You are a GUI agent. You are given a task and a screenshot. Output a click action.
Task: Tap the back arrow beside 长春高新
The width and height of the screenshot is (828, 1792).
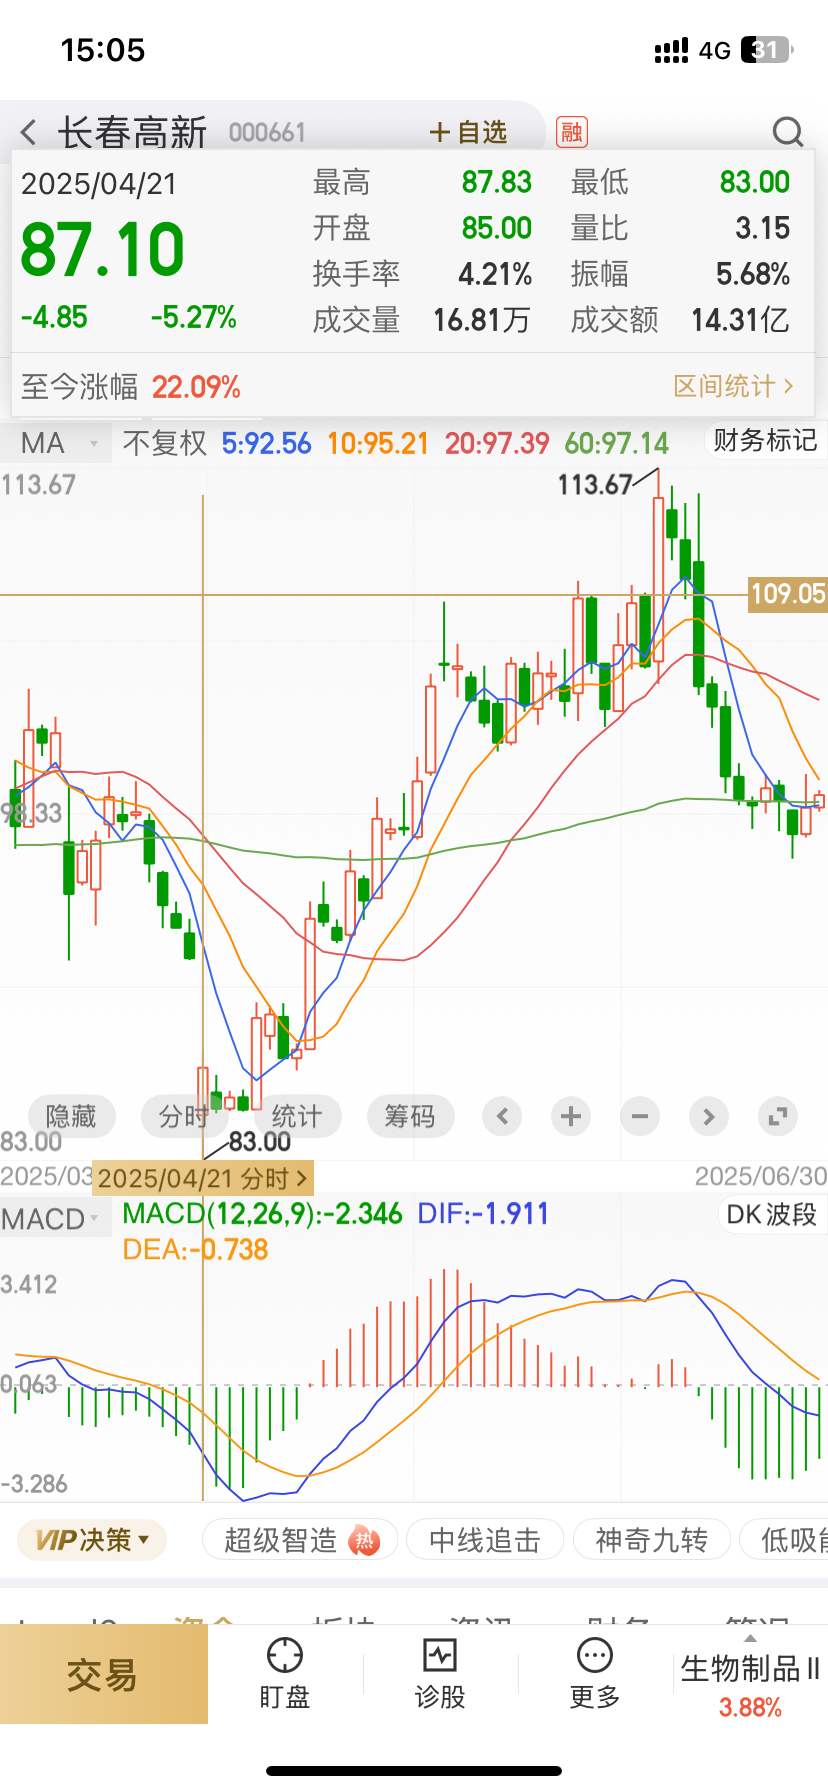point(28,132)
